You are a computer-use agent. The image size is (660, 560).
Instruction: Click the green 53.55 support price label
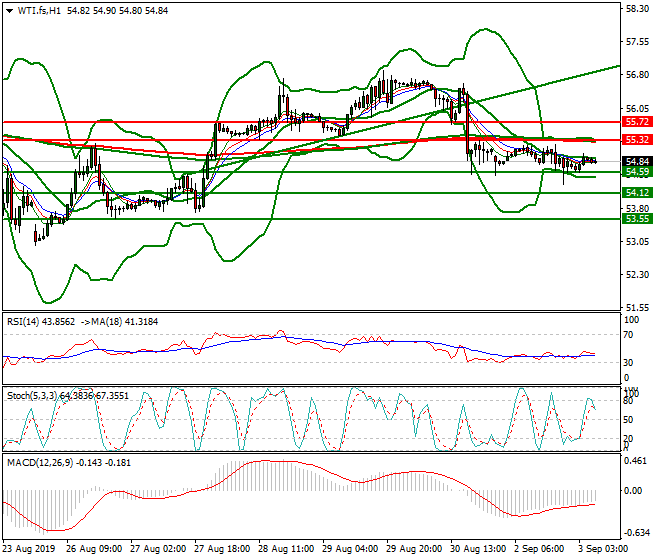pos(637,219)
